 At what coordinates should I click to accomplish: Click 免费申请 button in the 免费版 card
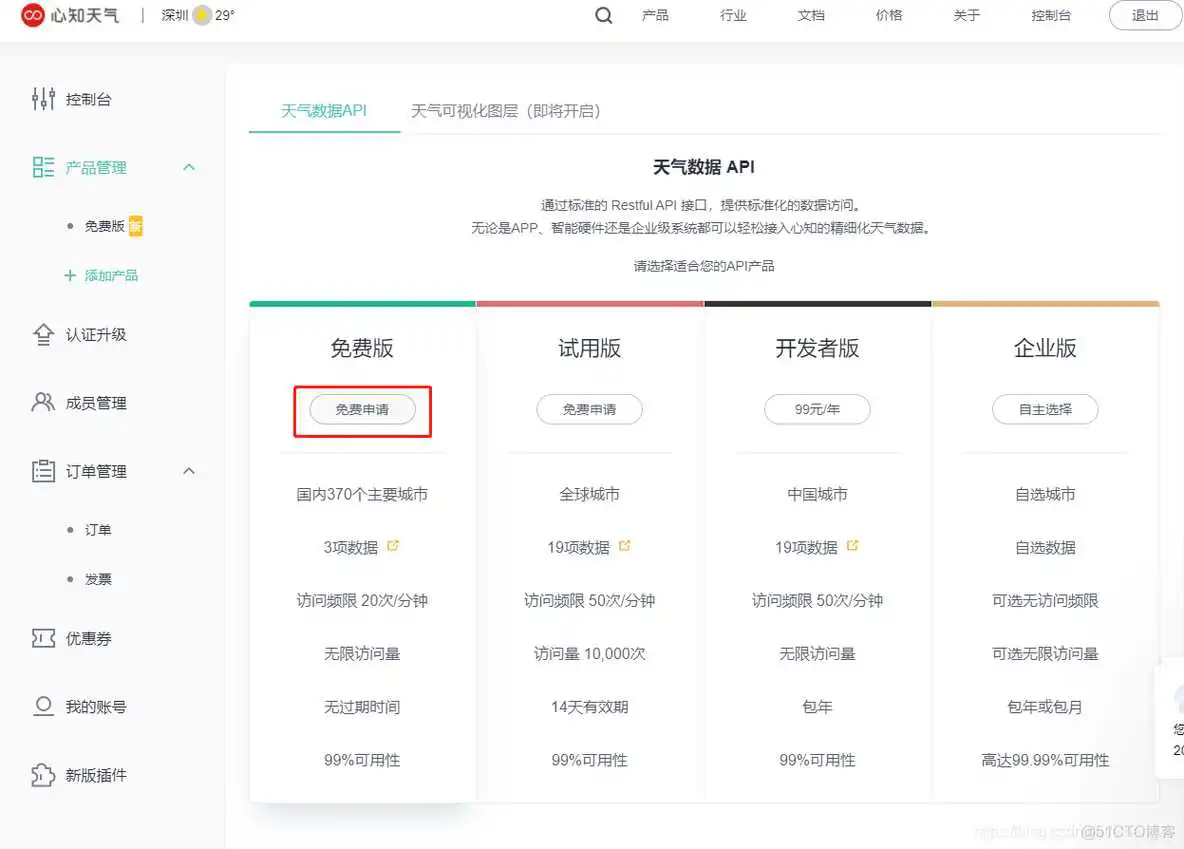click(361, 409)
